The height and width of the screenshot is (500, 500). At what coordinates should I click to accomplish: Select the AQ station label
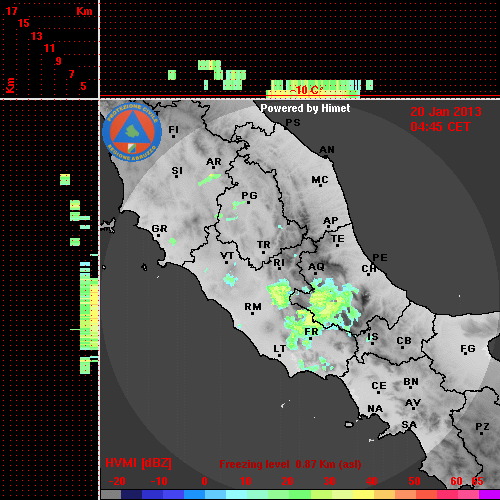(x=316, y=267)
